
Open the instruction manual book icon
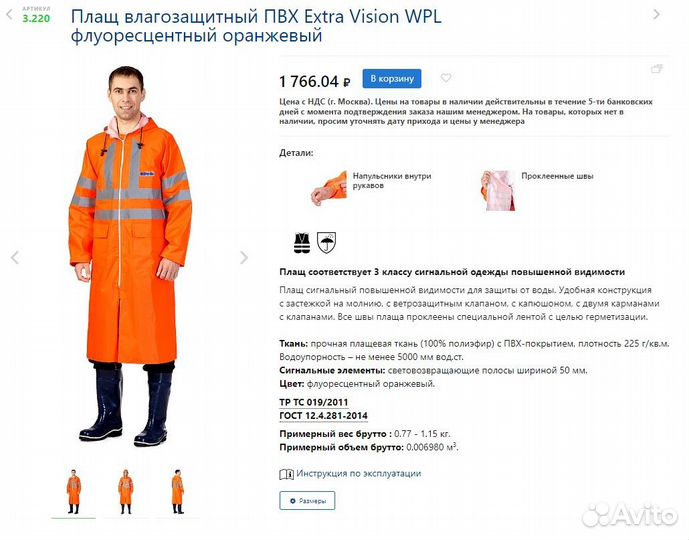pyautogui.click(x=286, y=474)
